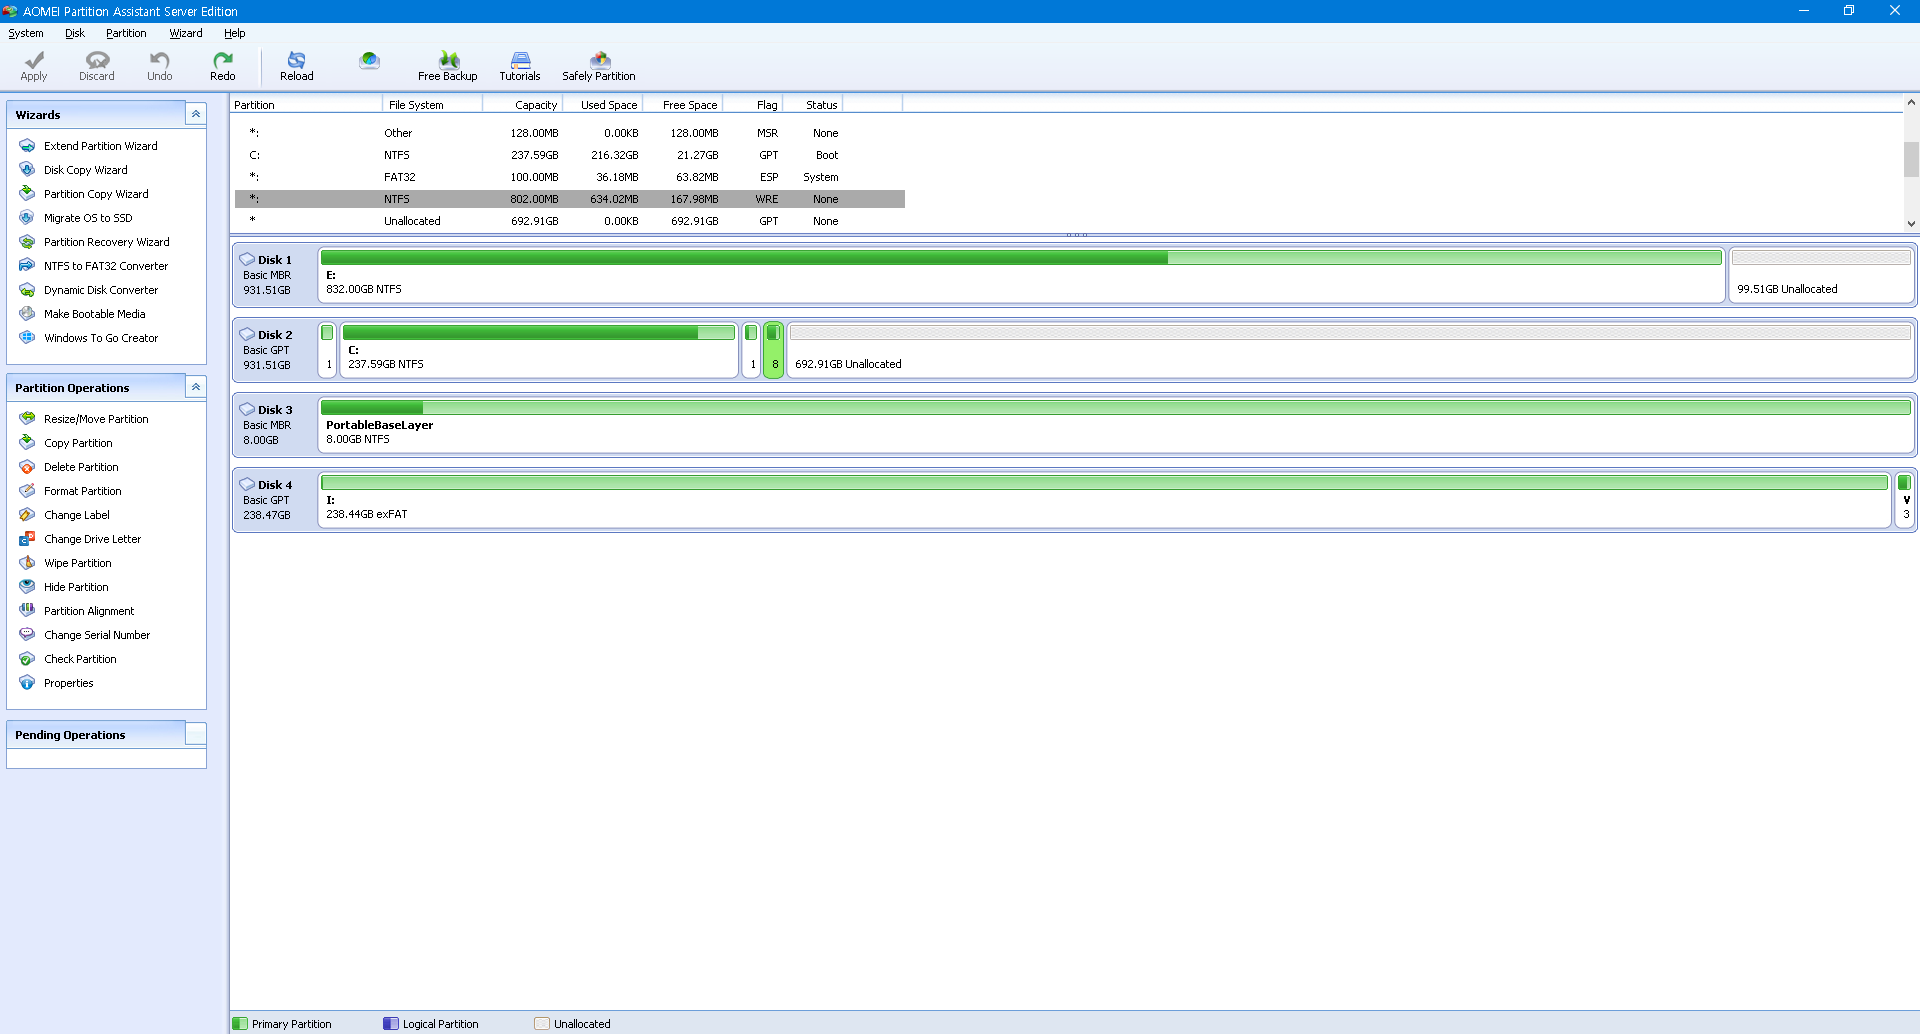The height and width of the screenshot is (1034, 1920).
Task: Click the Status column header
Action: tap(813, 104)
